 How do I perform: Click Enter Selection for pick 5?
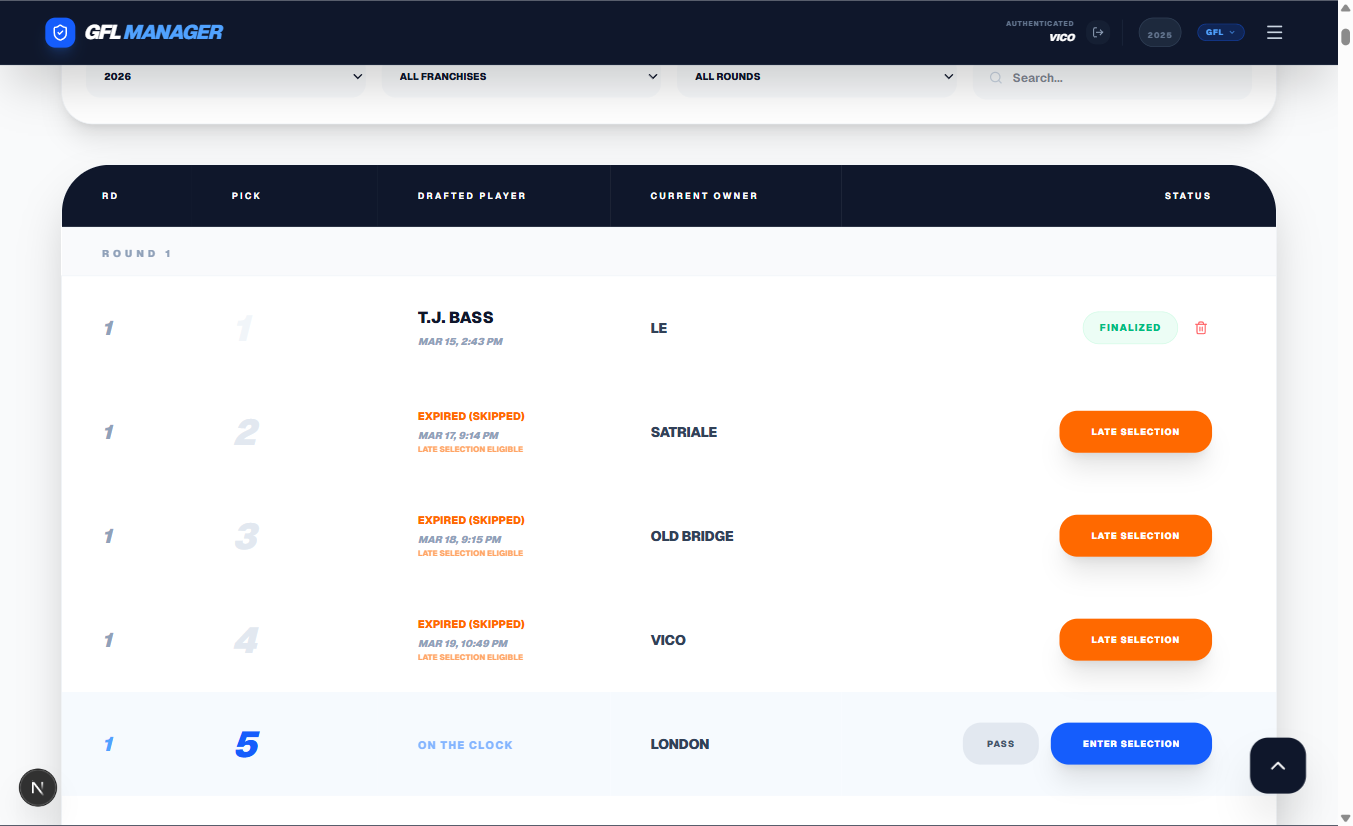(1130, 744)
